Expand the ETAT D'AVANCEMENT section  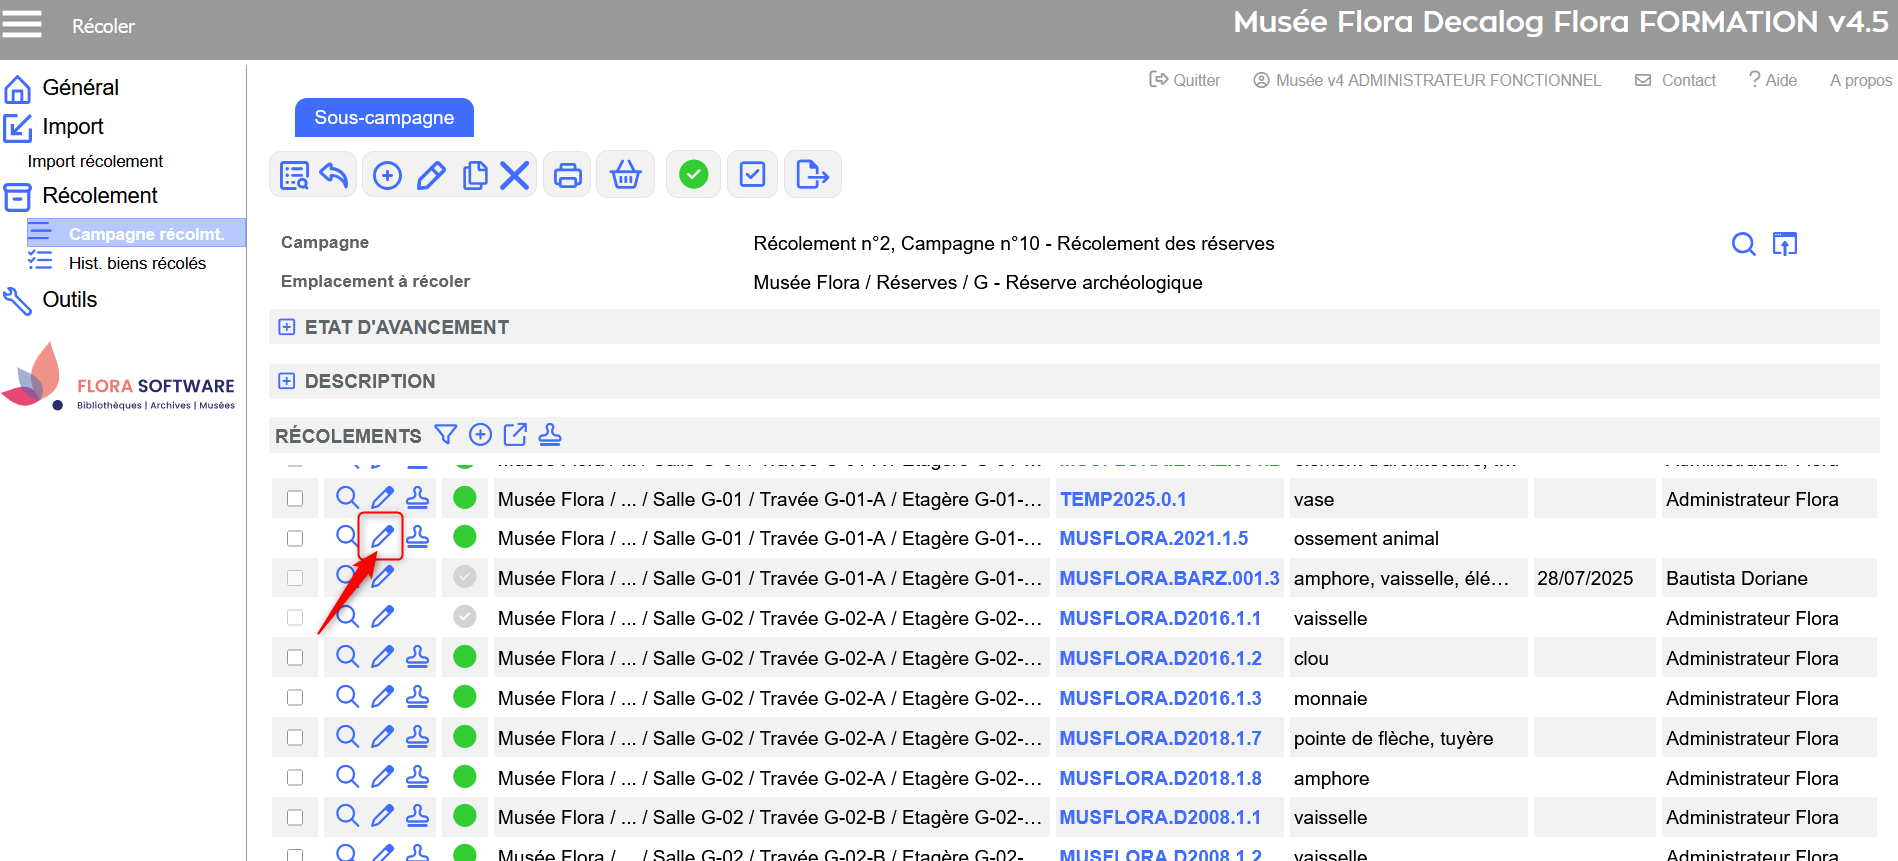coord(287,327)
